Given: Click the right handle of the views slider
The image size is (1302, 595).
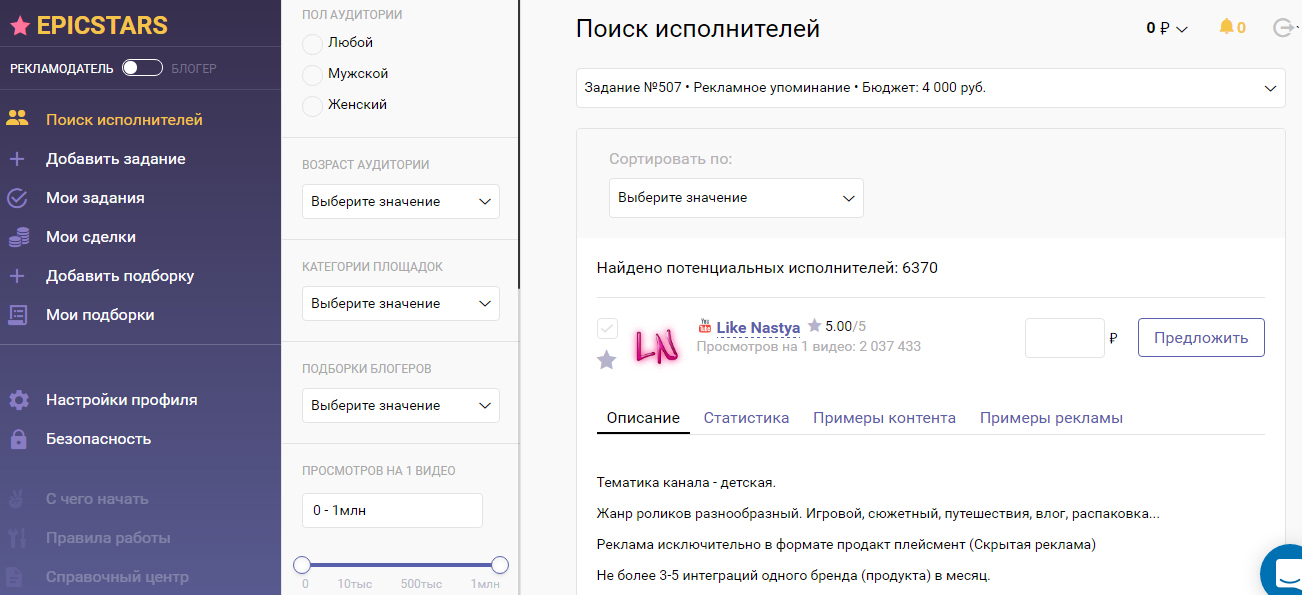Looking at the screenshot, I should coord(500,565).
